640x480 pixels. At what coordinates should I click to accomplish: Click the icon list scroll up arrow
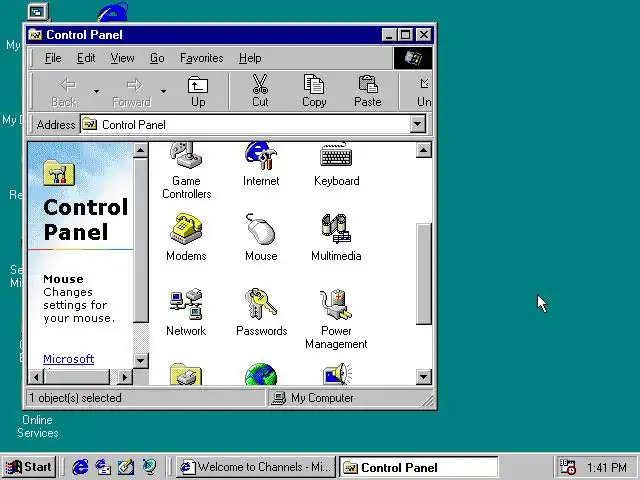coord(424,150)
